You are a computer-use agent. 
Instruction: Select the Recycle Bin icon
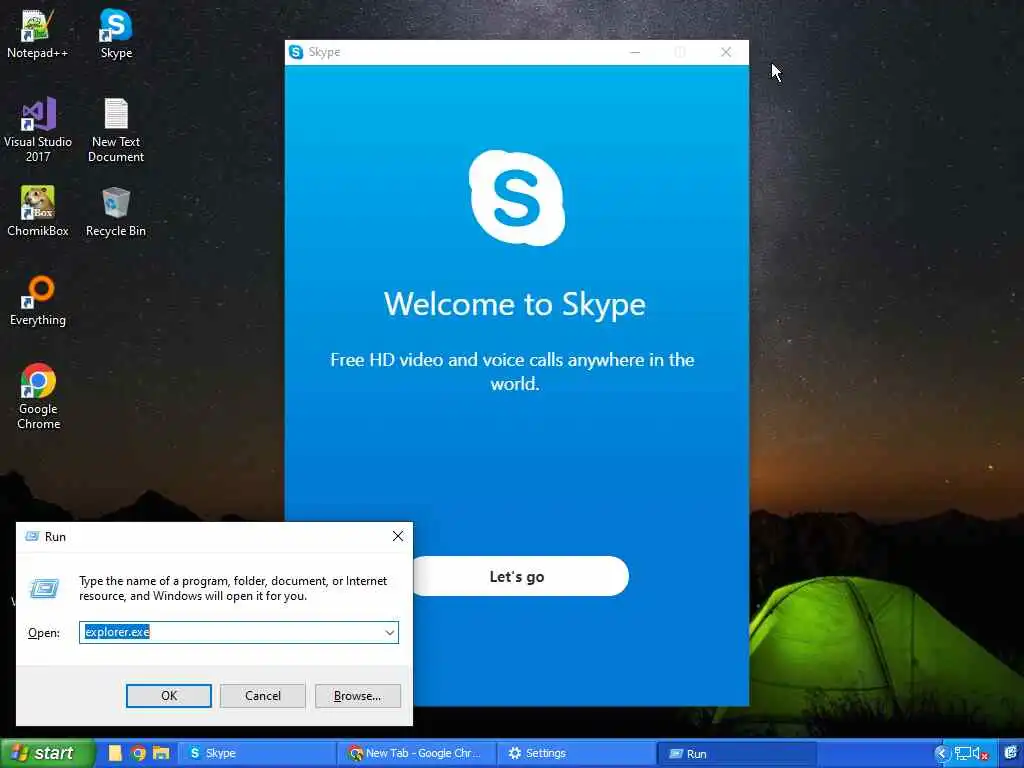pos(116,211)
